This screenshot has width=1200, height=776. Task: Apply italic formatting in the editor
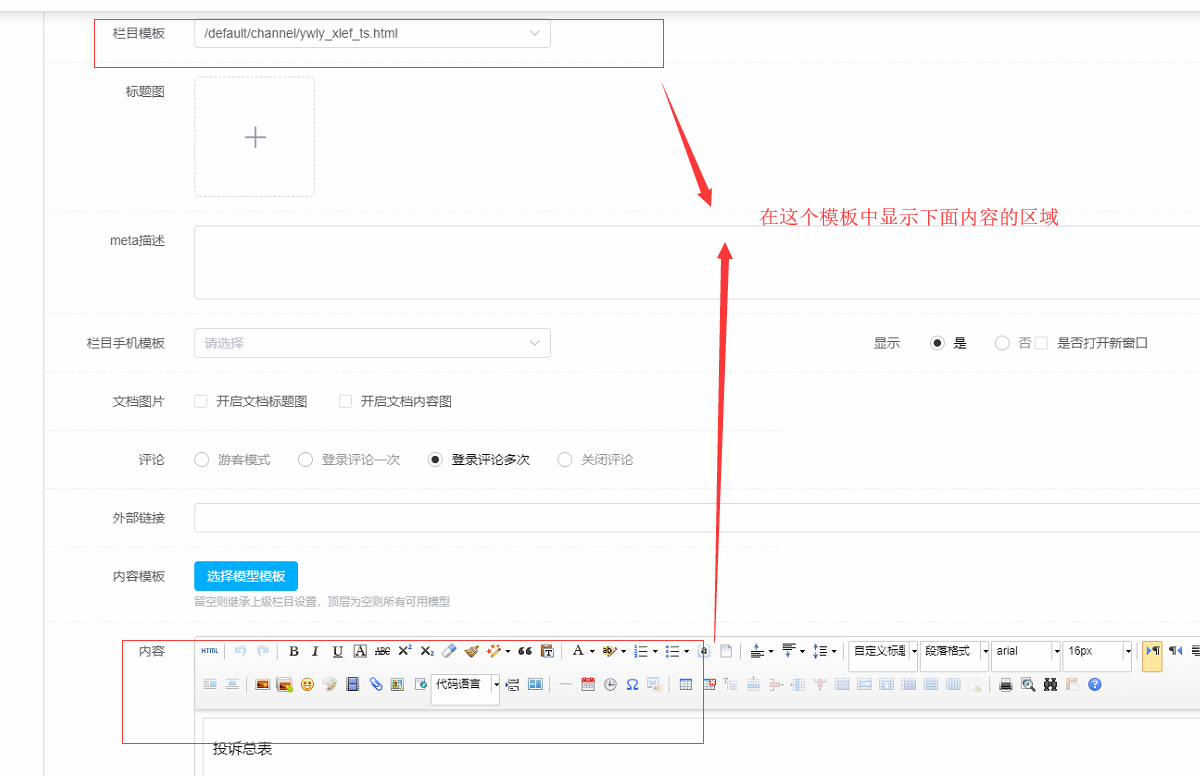click(x=315, y=651)
